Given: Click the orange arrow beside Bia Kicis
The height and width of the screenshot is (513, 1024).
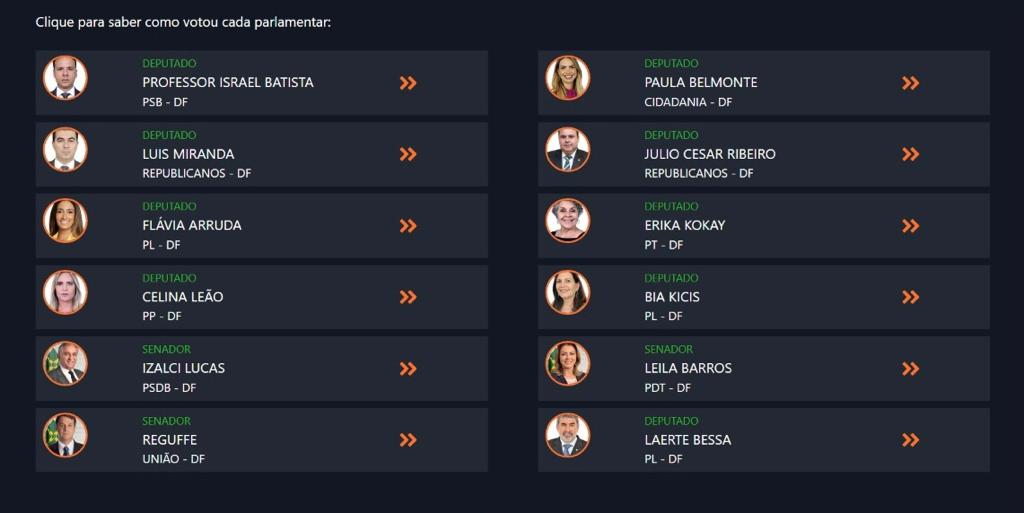Looking at the screenshot, I should [x=910, y=297].
